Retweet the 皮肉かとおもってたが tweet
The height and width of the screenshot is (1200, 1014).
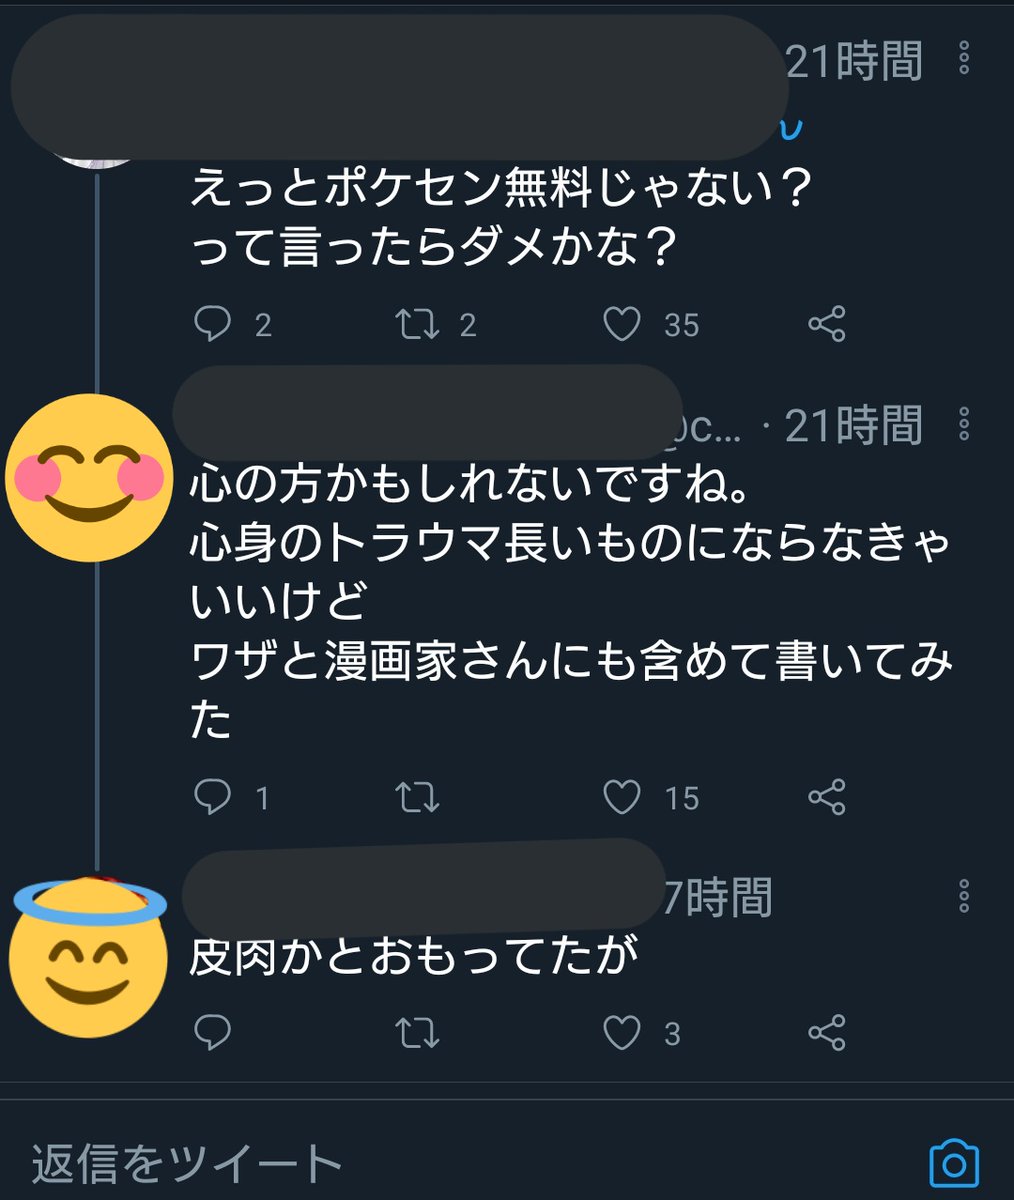(416, 1032)
